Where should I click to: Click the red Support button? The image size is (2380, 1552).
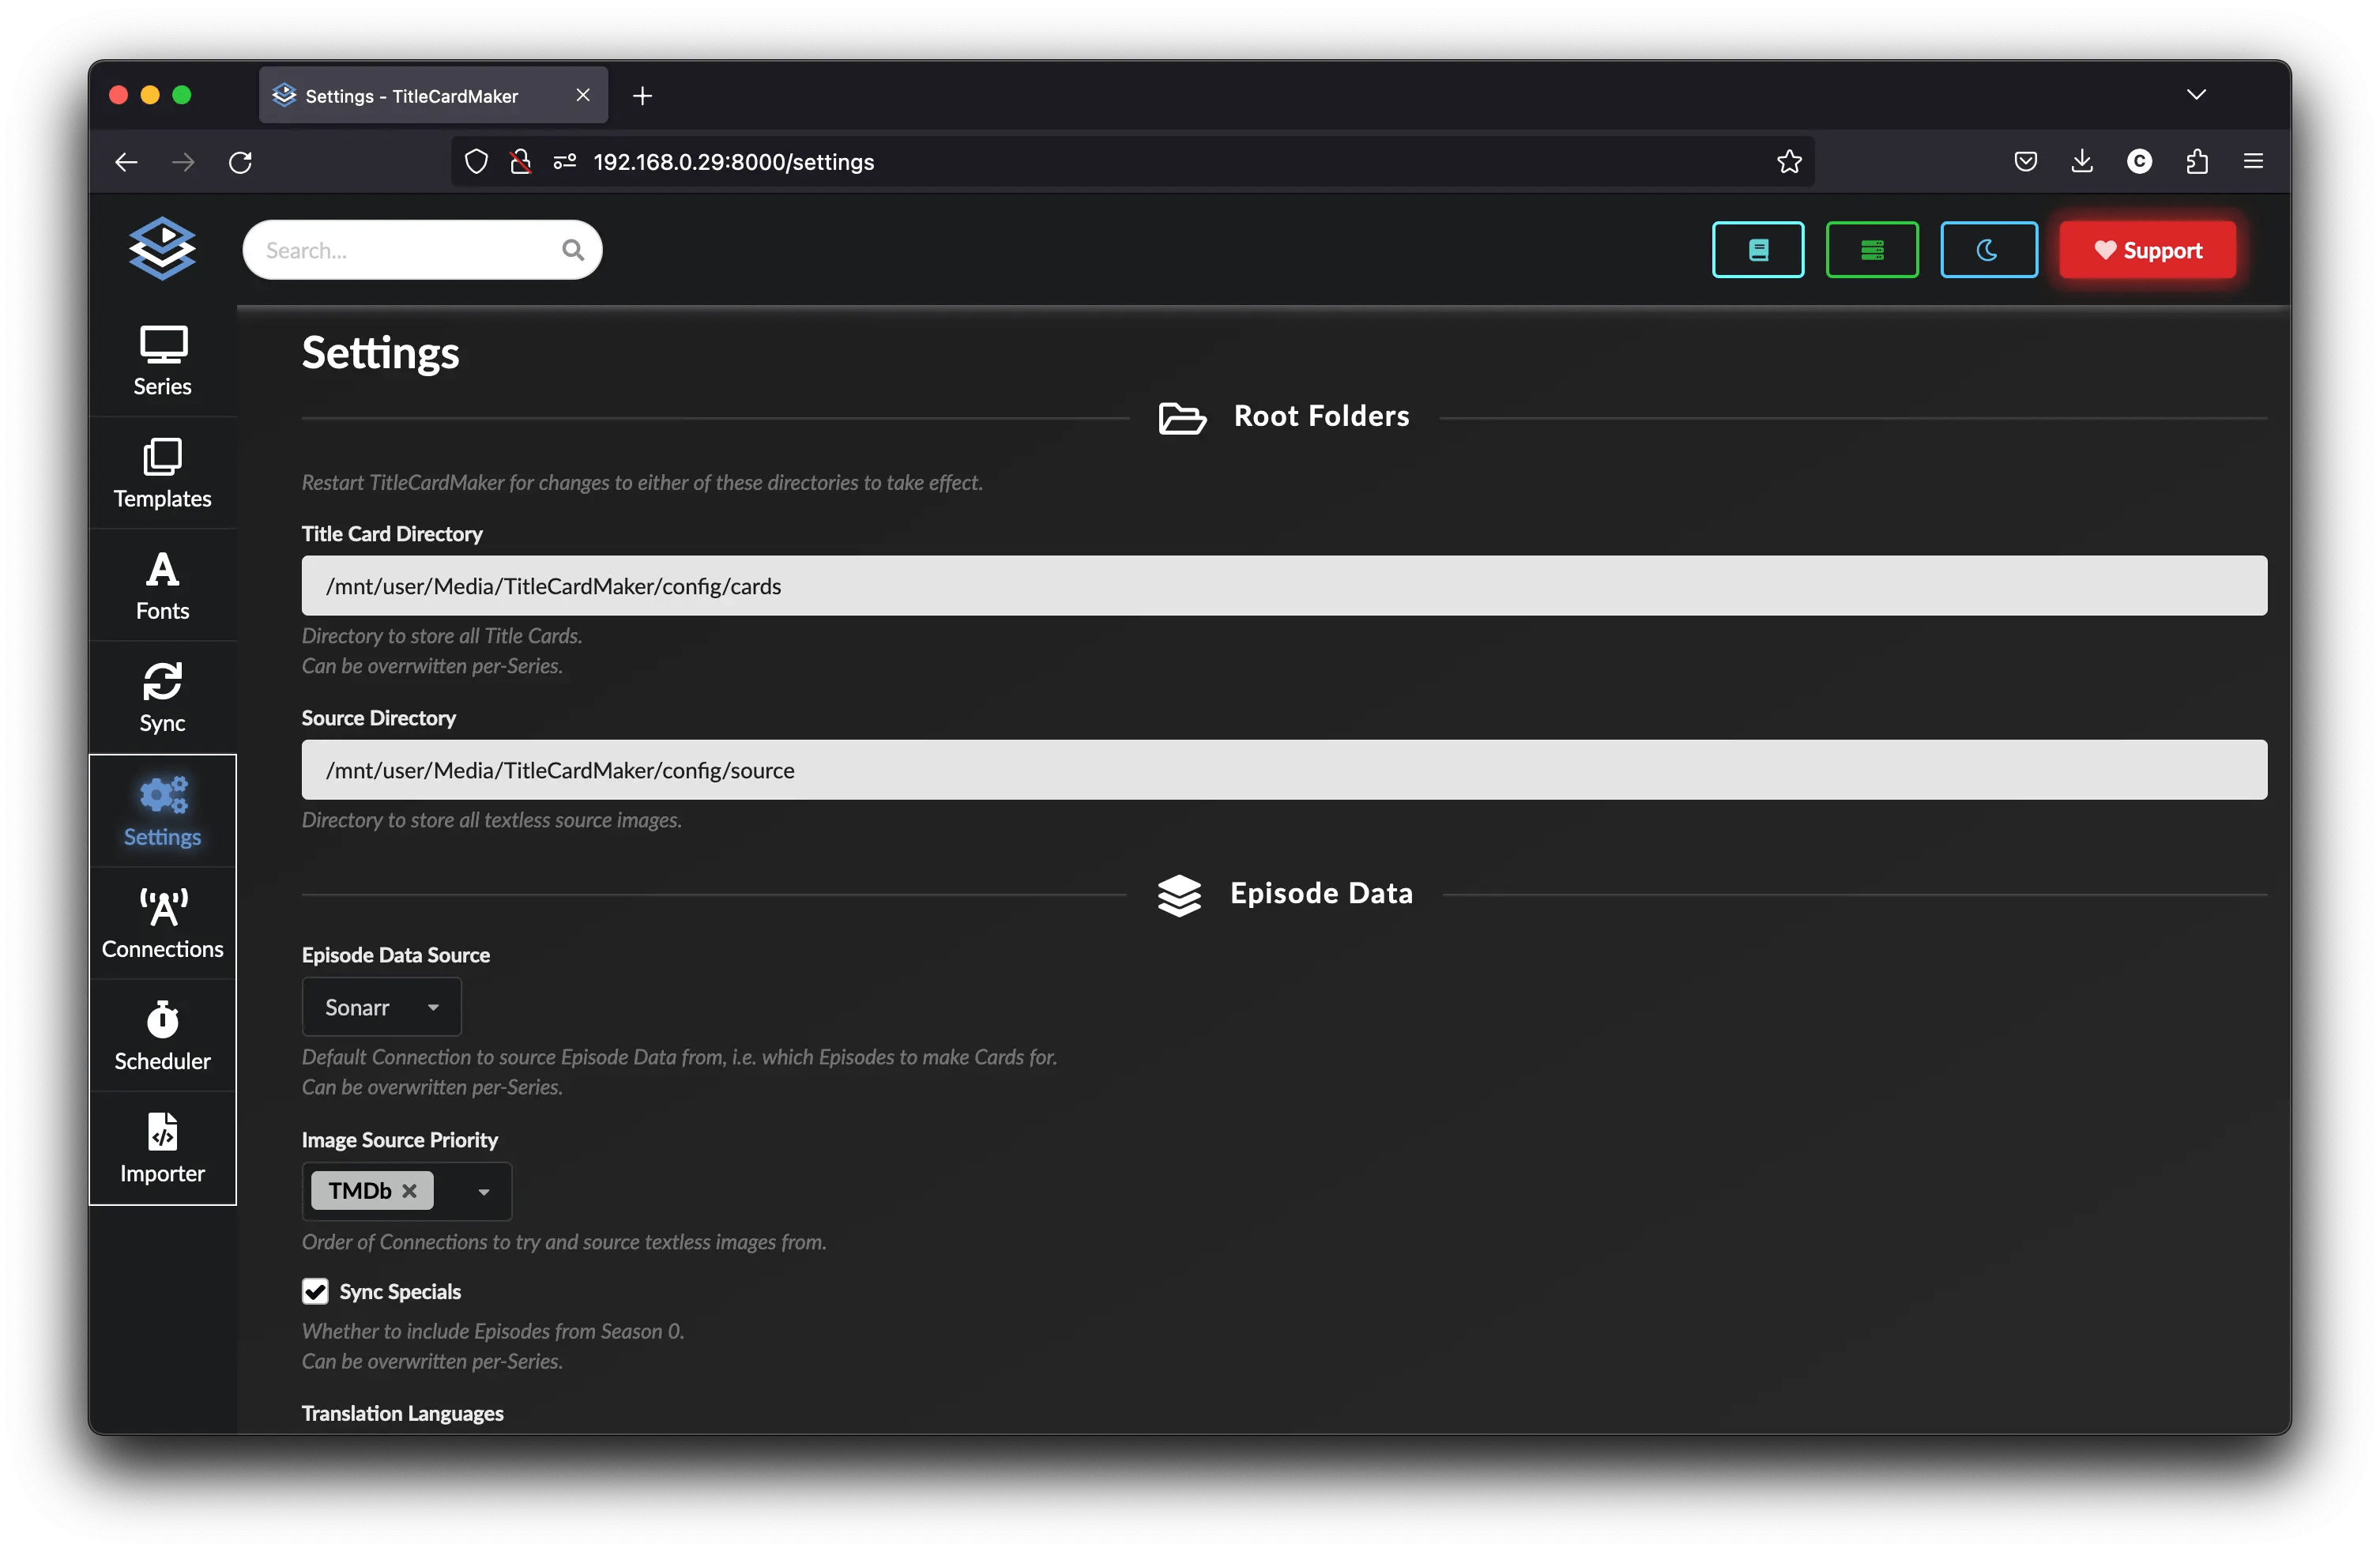[x=2147, y=250]
